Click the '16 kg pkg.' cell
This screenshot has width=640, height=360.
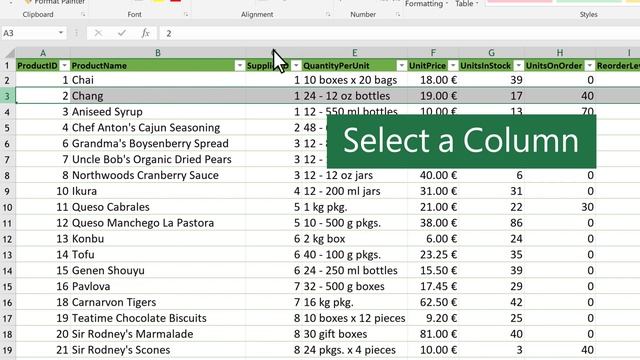tap(354, 303)
